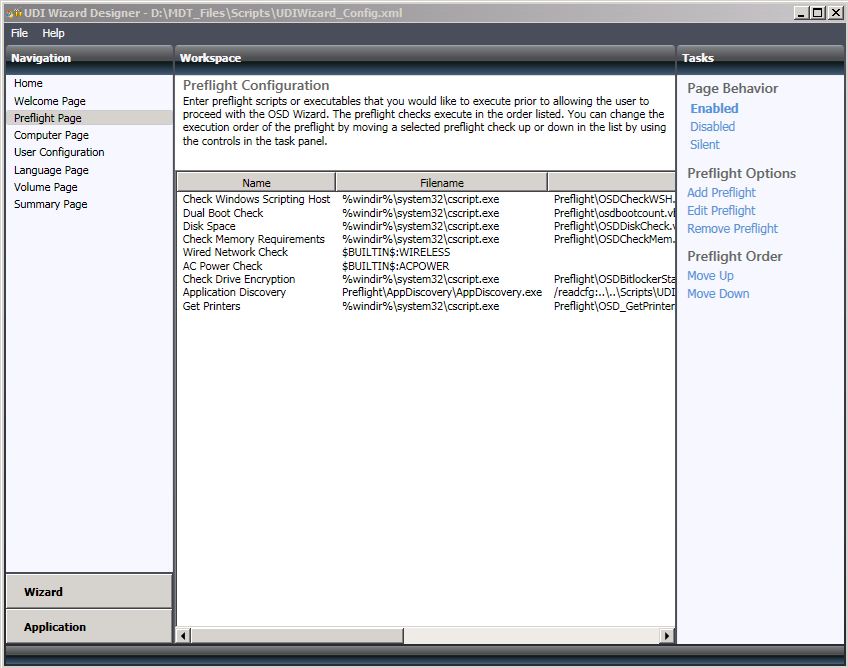The height and width of the screenshot is (668, 848).
Task: Set page behavior to Disabled
Action: tap(712, 127)
